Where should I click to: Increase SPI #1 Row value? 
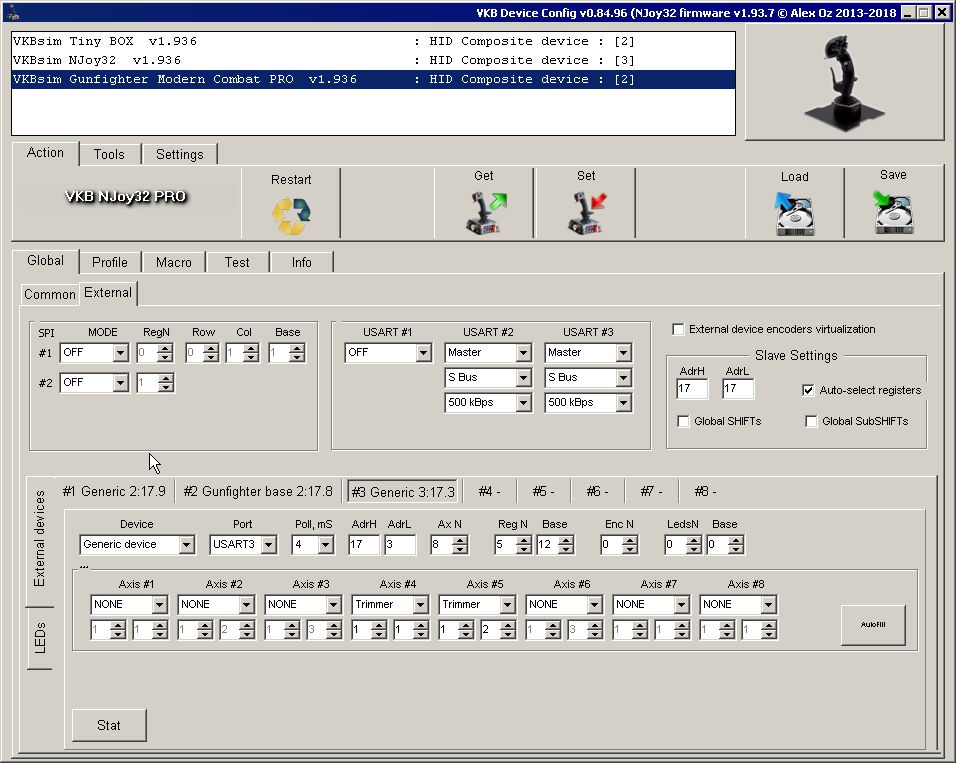(211, 348)
